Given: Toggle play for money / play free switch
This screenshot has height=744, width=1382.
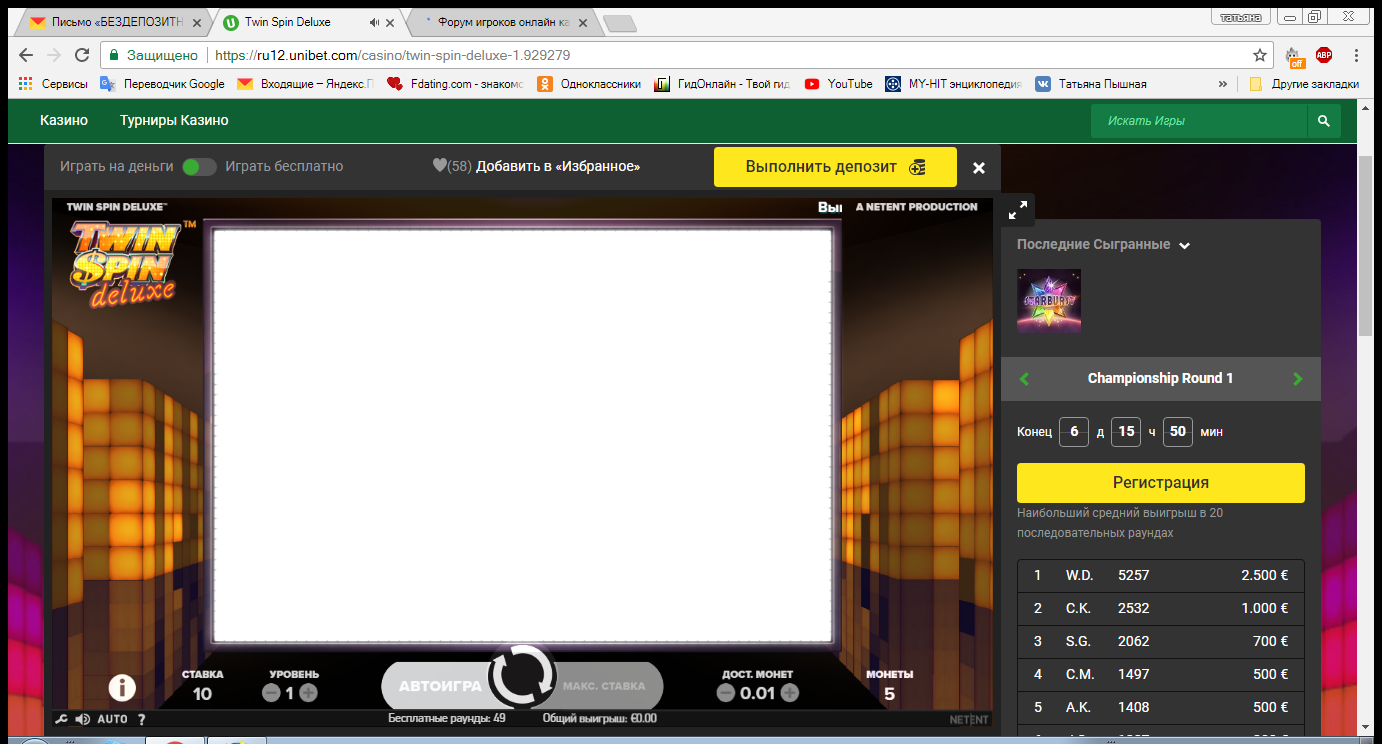Looking at the screenshot, I should (x=199, y=167).
